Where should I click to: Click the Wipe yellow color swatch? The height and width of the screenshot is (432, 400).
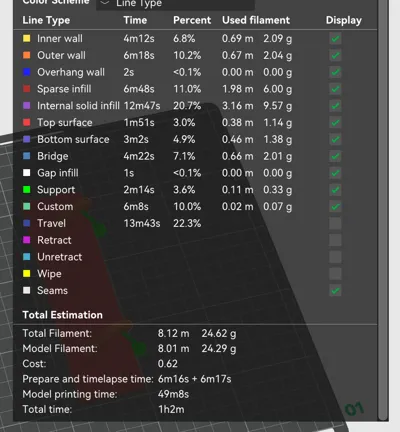[27, 274]
